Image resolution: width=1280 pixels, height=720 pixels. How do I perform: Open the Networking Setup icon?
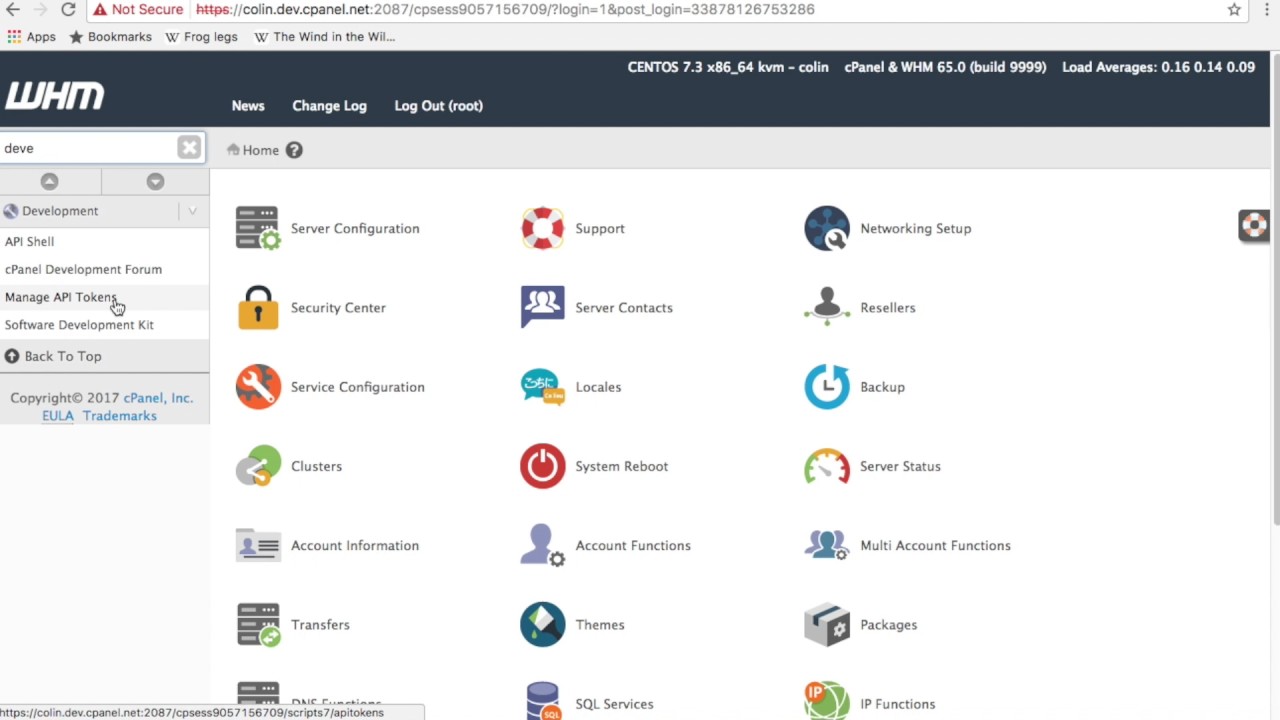tap(827, 228)
